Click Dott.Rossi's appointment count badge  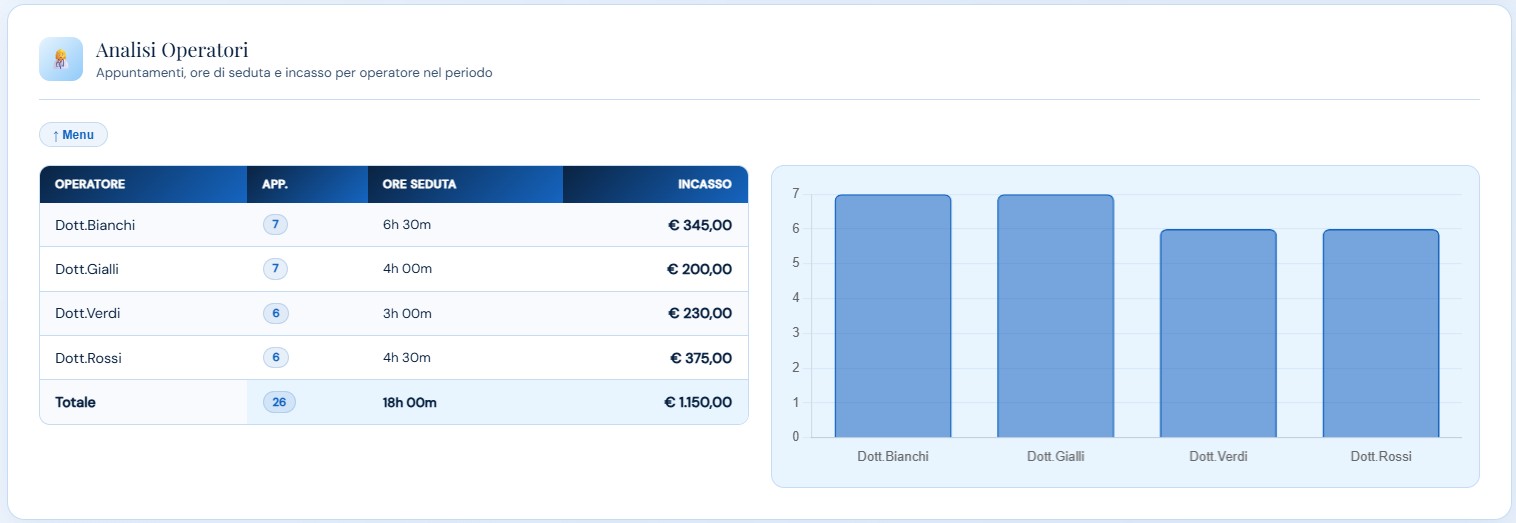click(275, 358)
